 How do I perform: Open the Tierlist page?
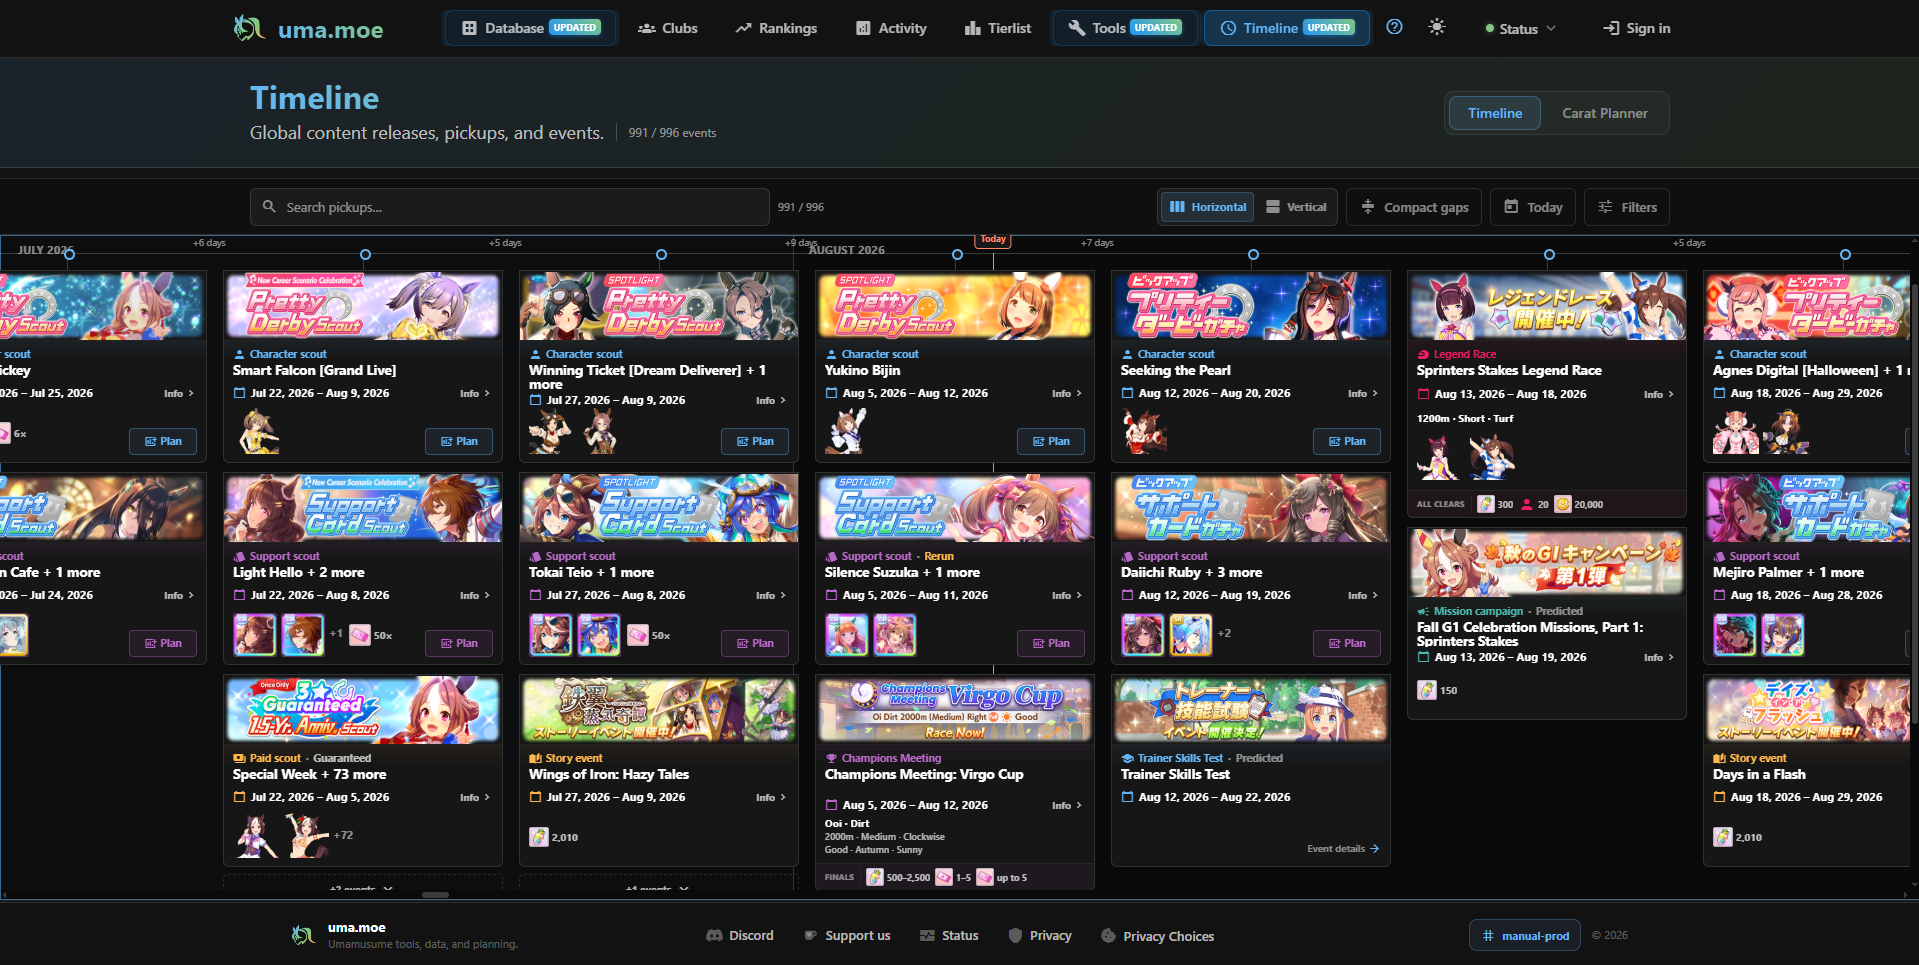pyautogui.click(x=997, y=28)
